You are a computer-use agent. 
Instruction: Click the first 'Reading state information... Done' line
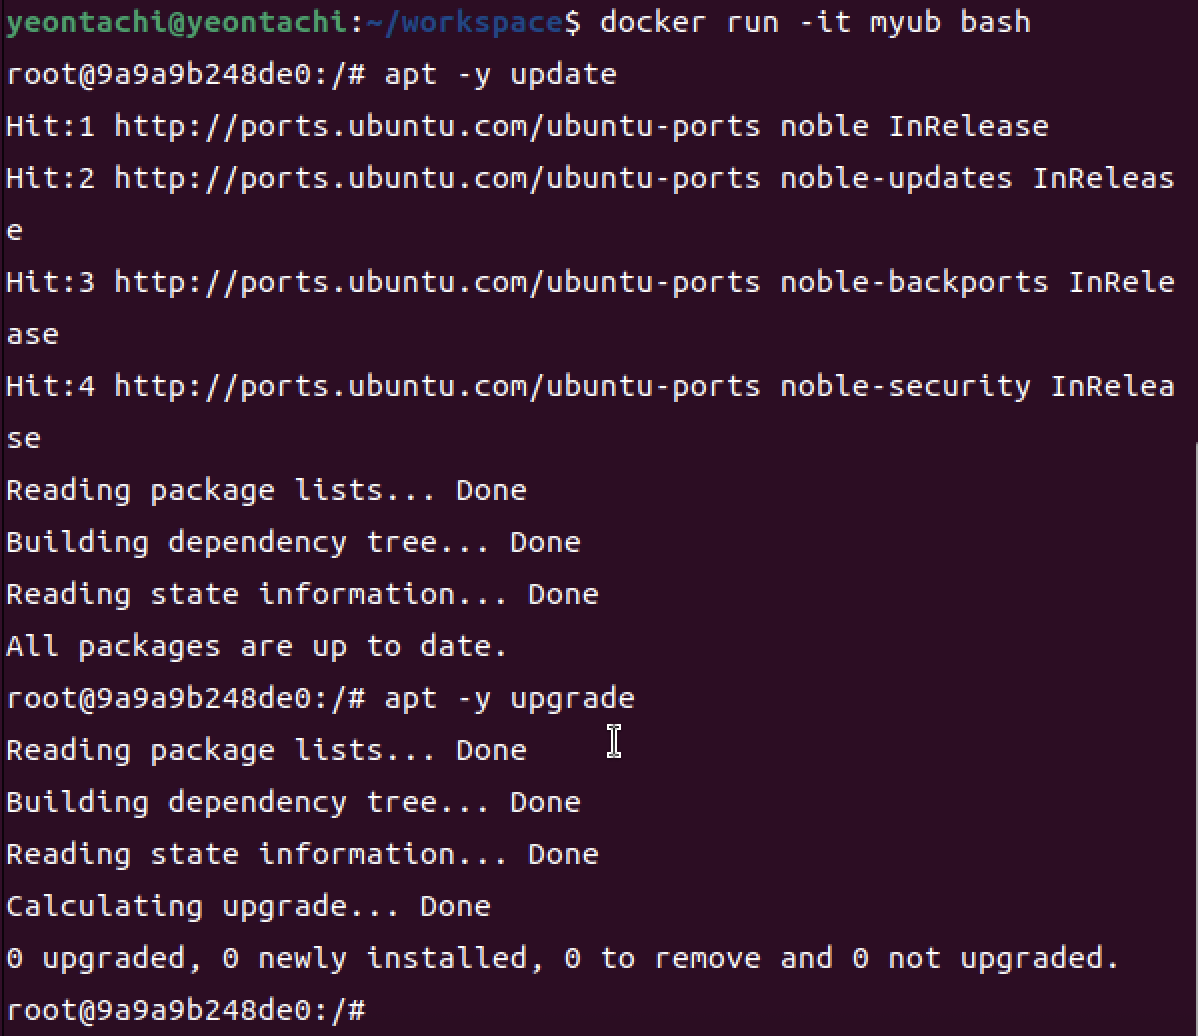[x=303, y=594]
